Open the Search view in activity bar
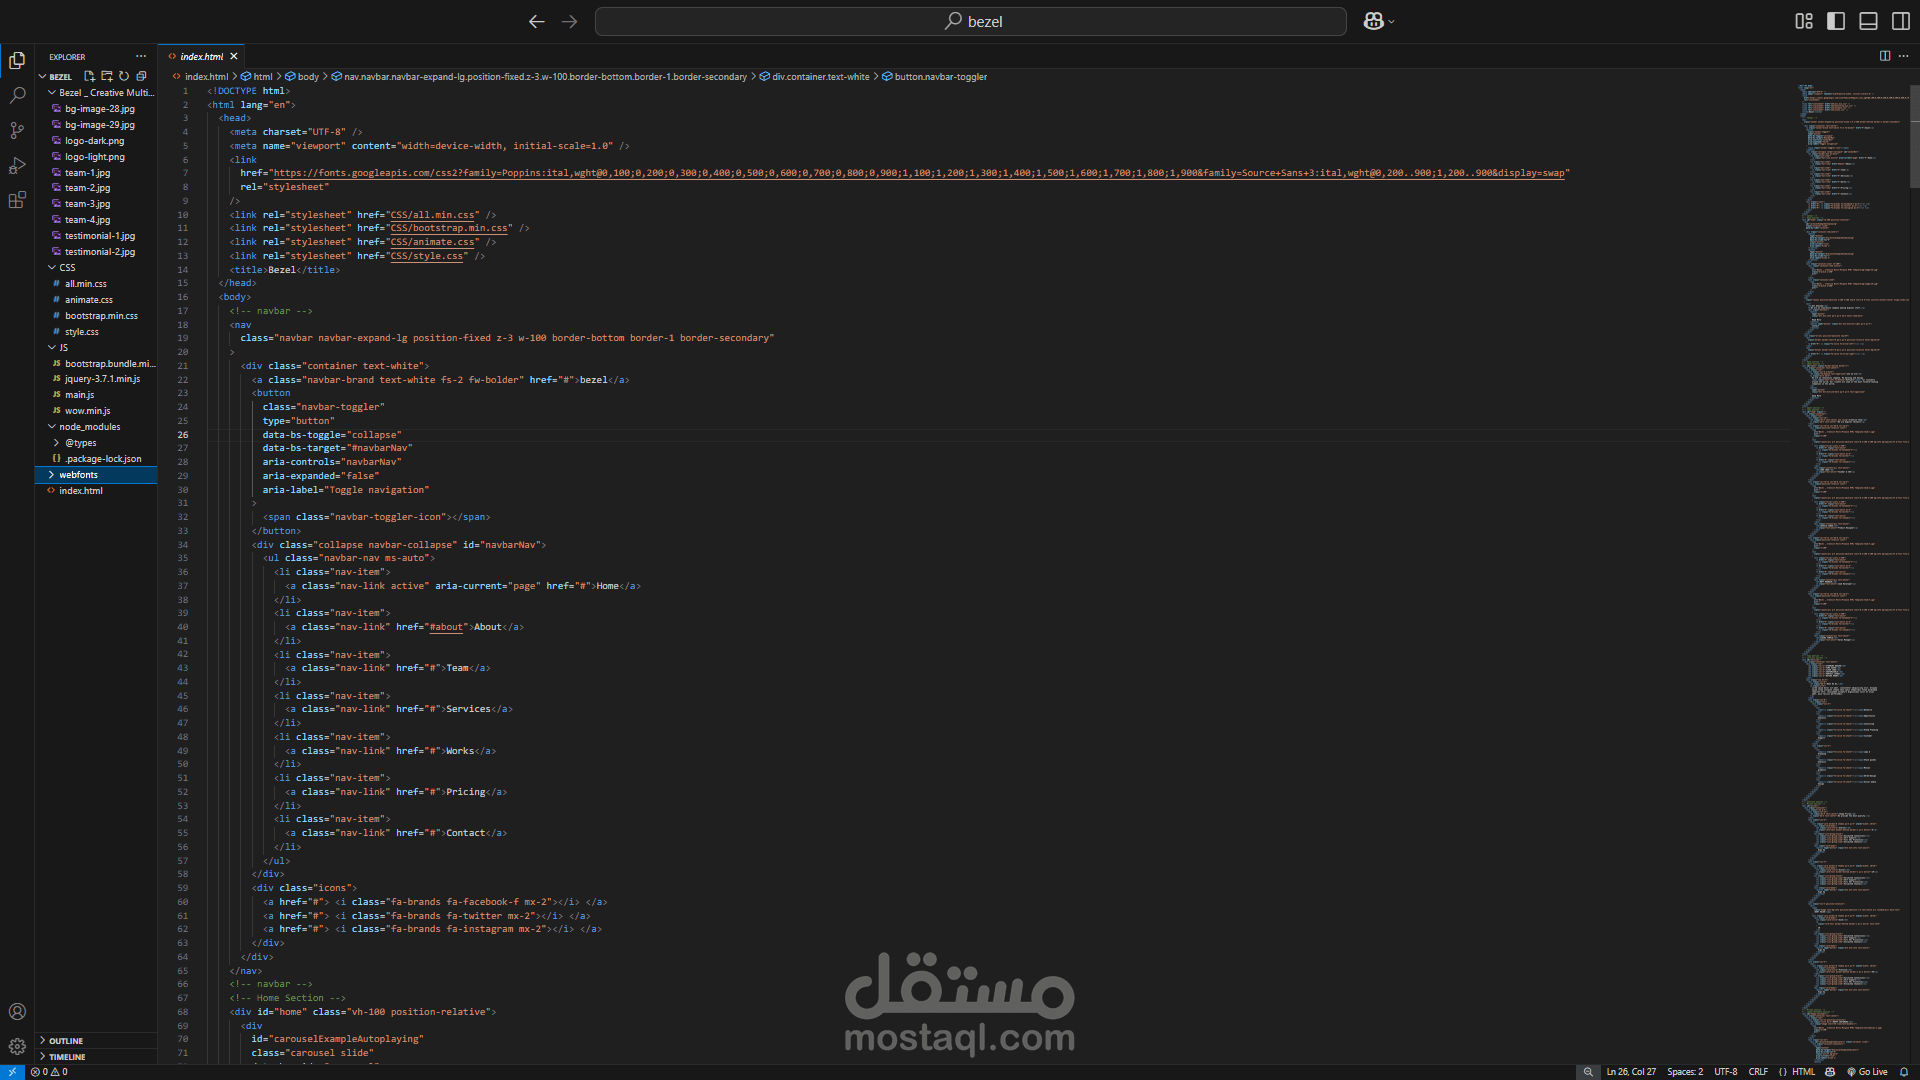The height and width of the screenshot is (1080, 1920). [17, 96]
